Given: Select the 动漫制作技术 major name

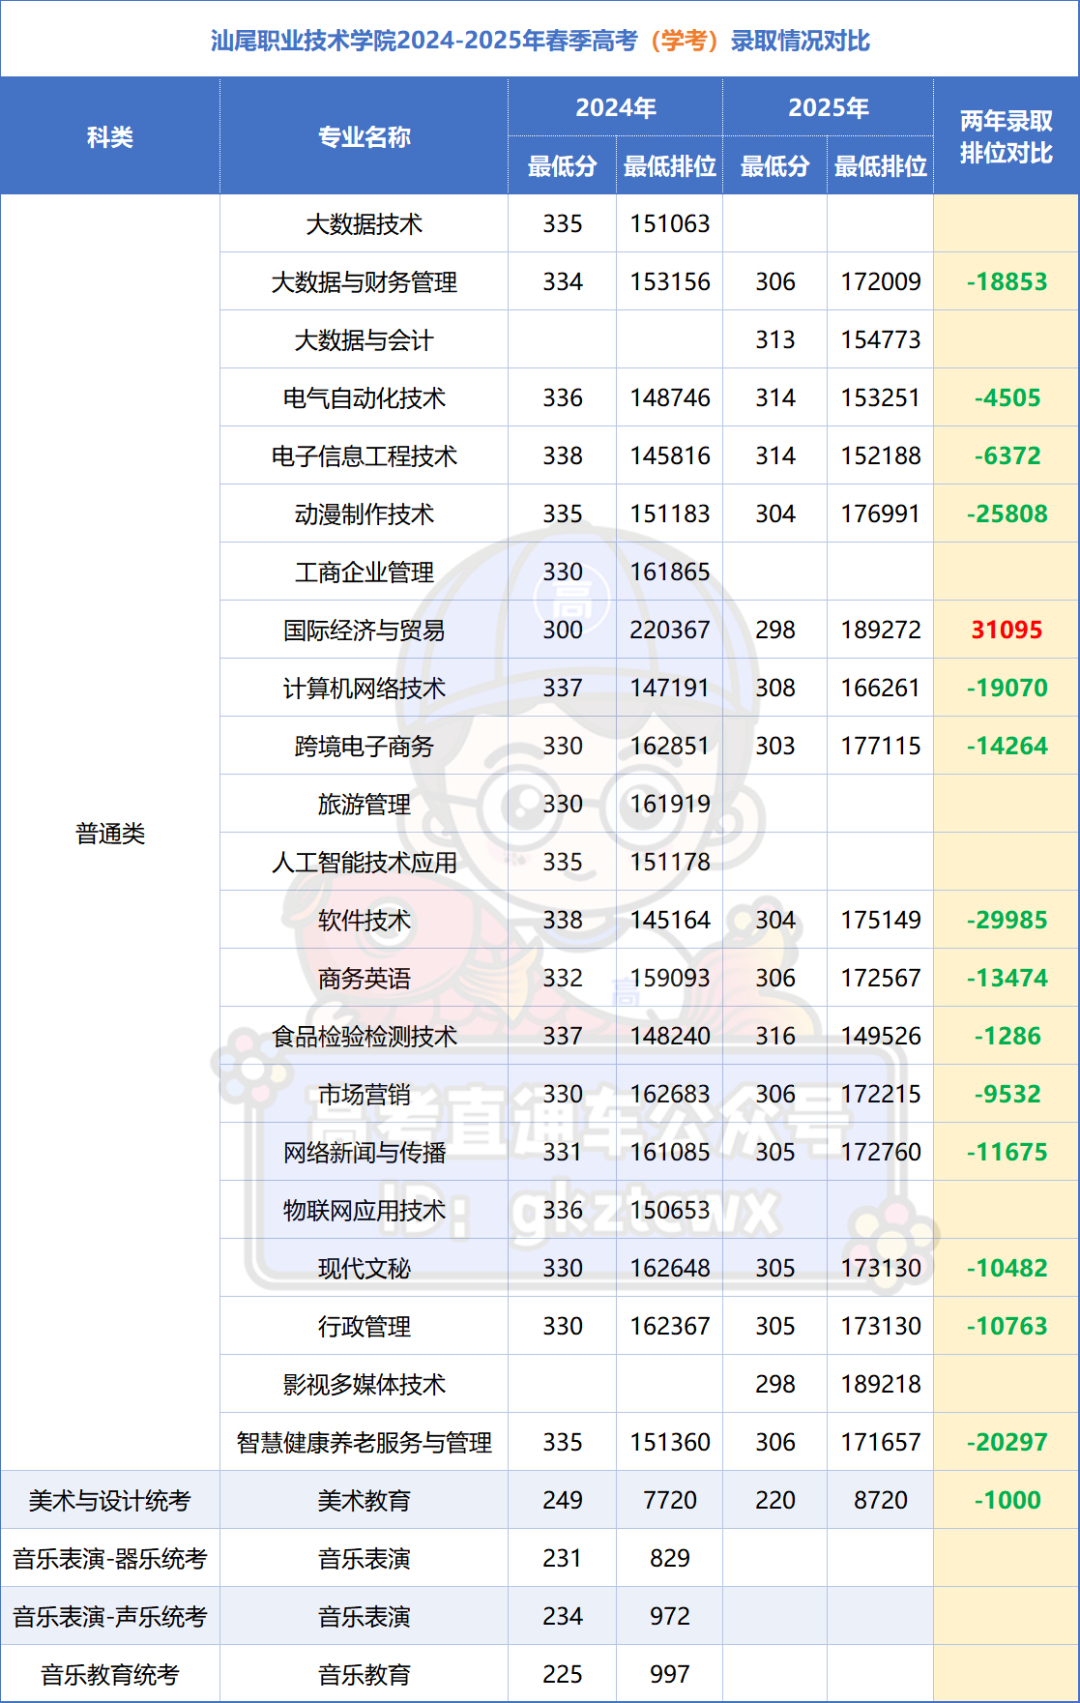Looking at the screenshot, I should (x=364, y=514).
